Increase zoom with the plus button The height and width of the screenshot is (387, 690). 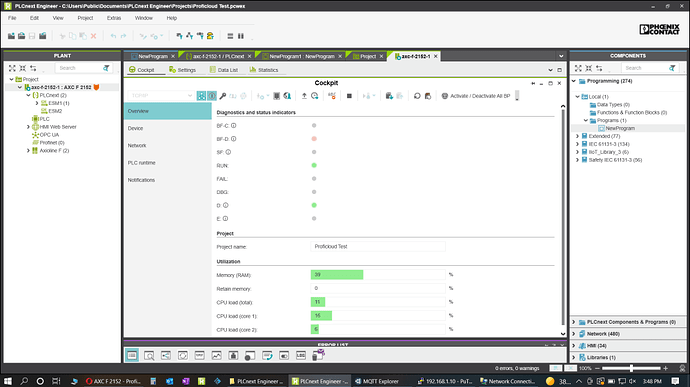pyautogui.click(x=665, y=368)
